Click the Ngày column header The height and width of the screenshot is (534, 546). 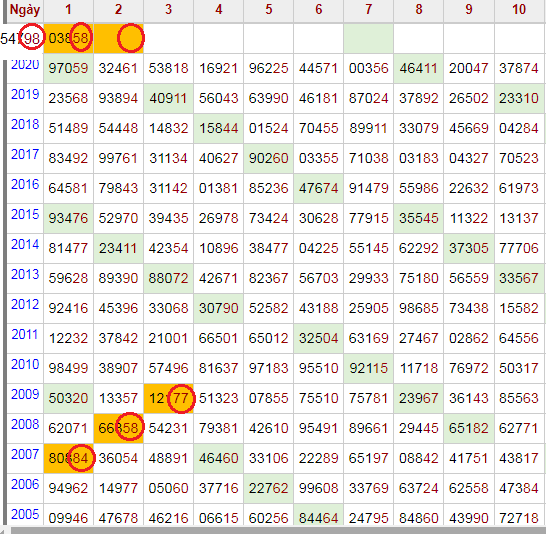[x=25, y=10]
